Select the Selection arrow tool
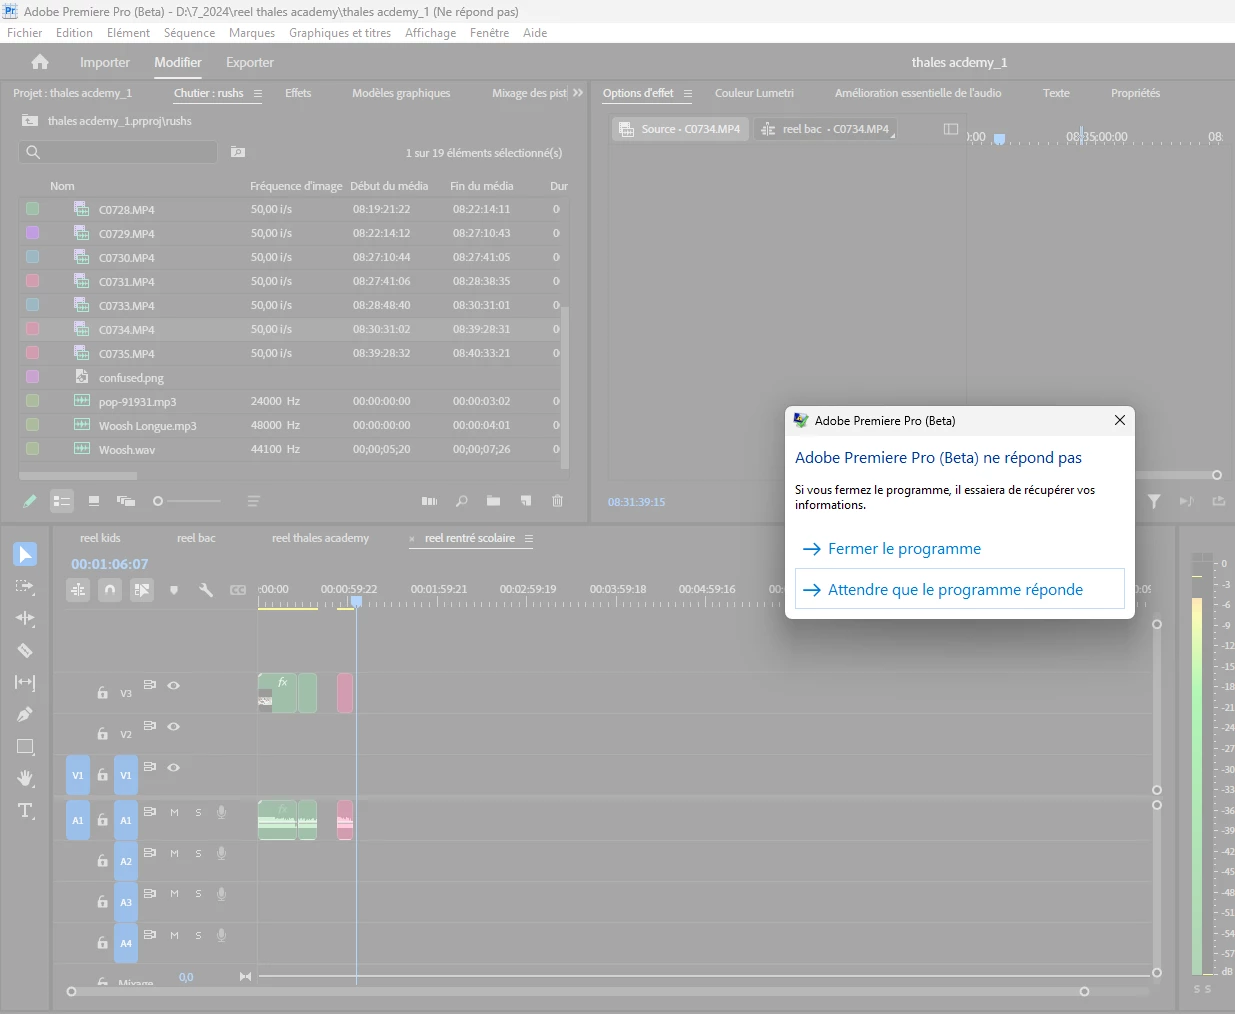The height and width of the screenshot is (1014, 1235). point(26,554)
